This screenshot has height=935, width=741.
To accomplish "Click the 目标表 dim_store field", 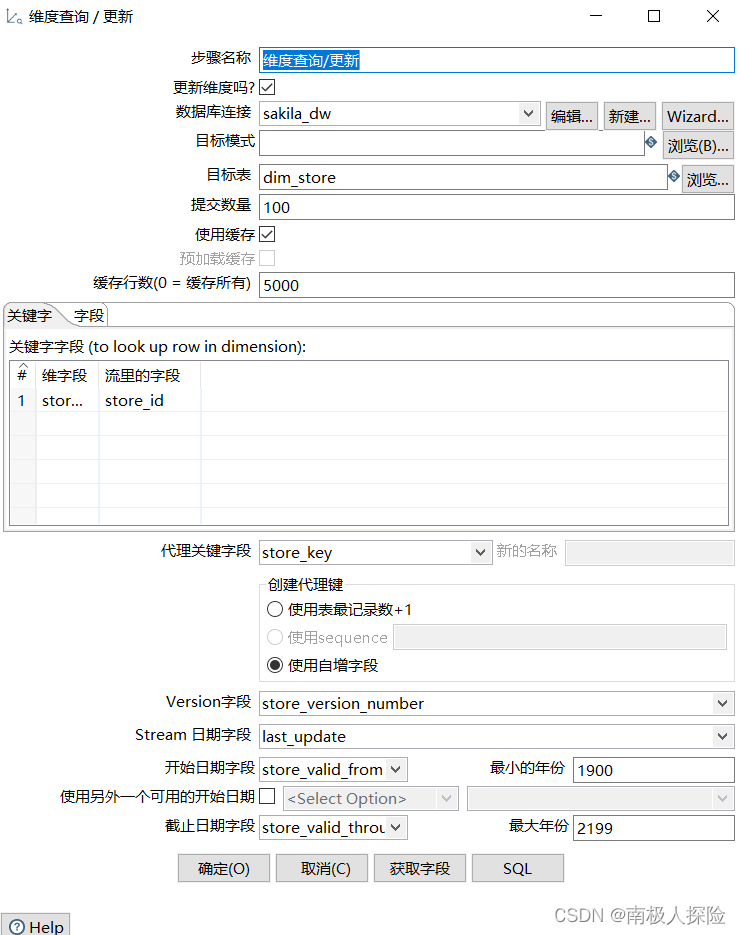I will click(463, 177).
